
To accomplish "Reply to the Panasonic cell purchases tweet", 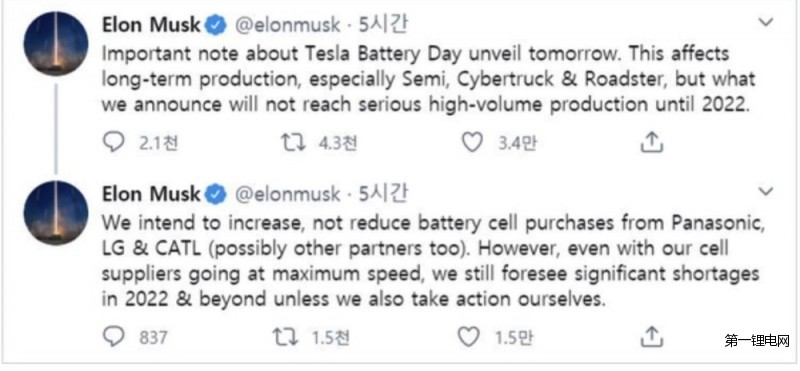I will pos(113,337).
